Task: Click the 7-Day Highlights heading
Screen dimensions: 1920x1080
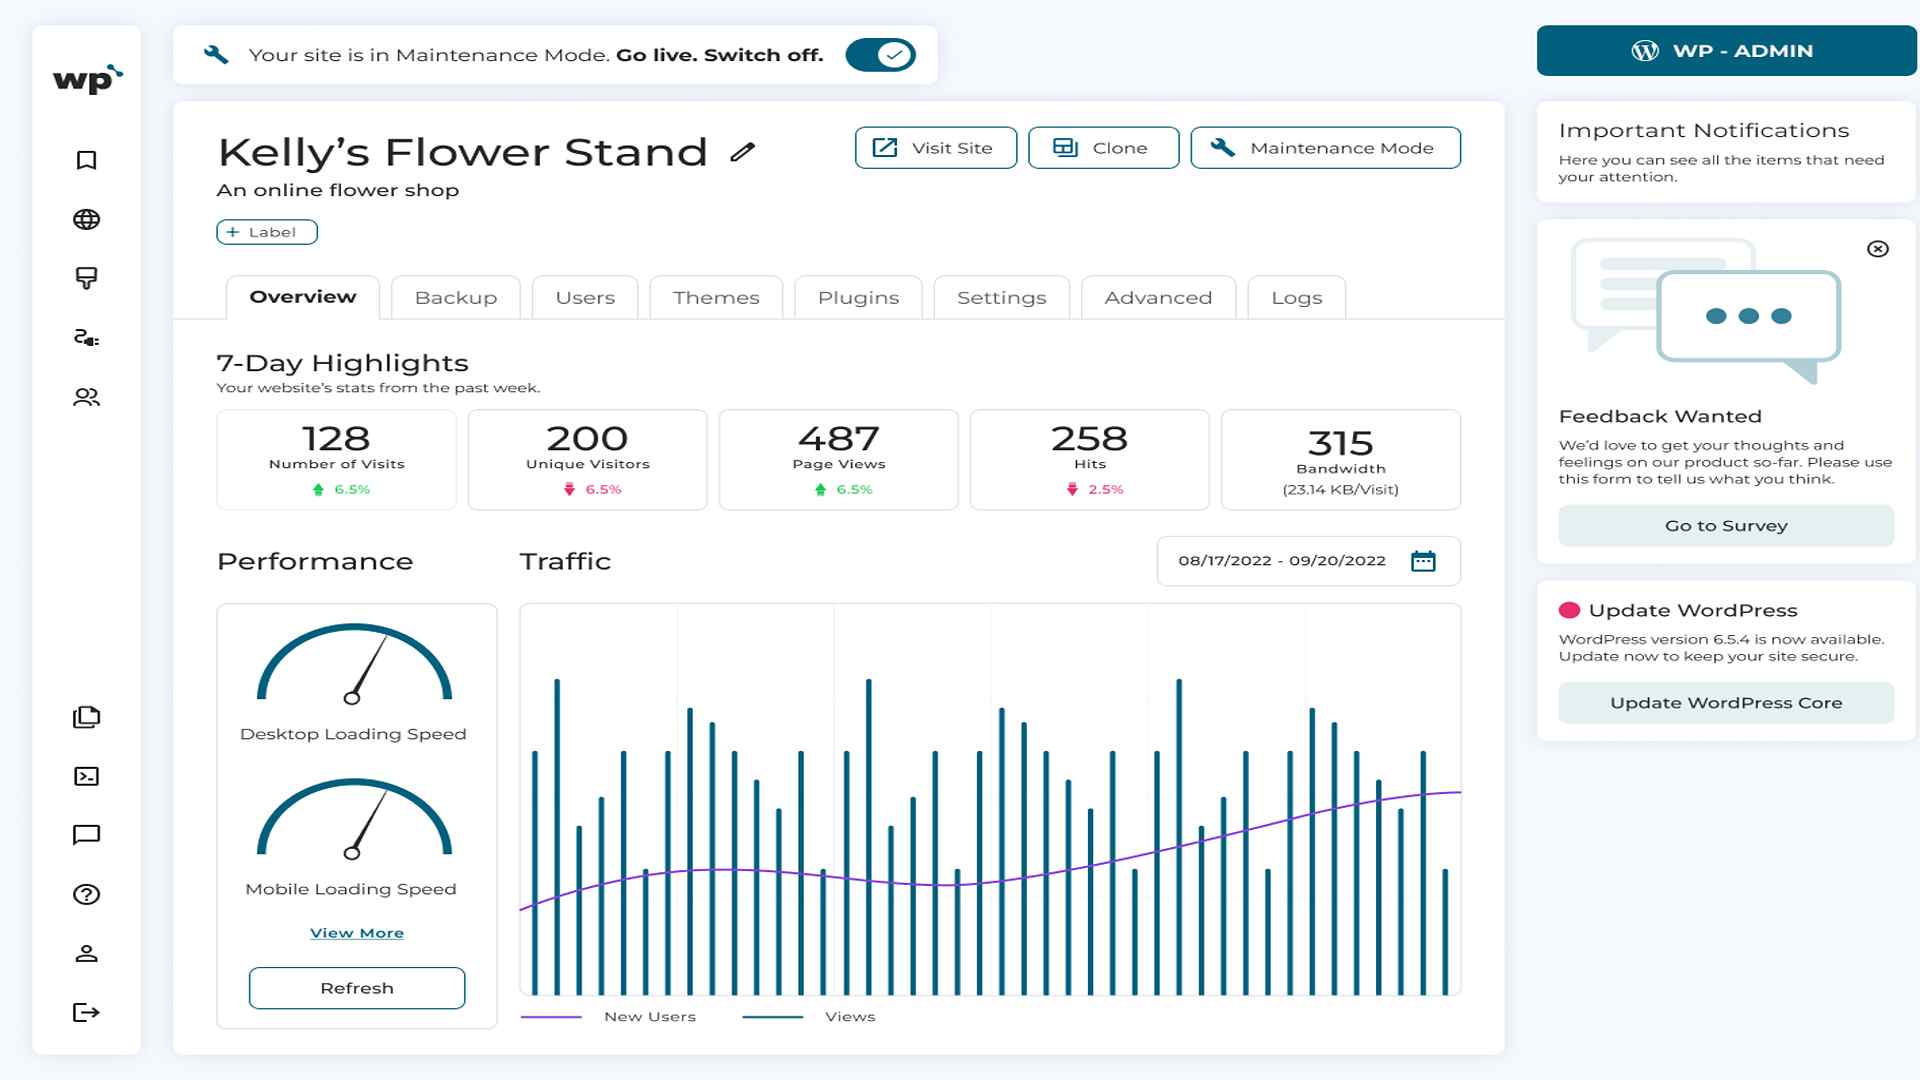Action: [x=343, y=363]
